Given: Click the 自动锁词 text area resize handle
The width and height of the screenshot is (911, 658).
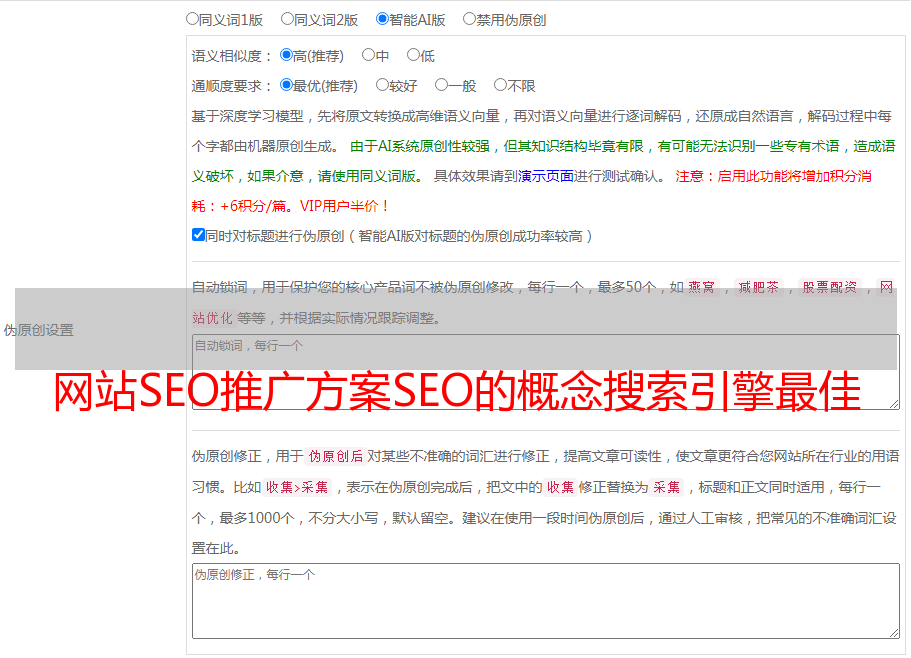Looking at the screenshot, I should coord(892,403).
